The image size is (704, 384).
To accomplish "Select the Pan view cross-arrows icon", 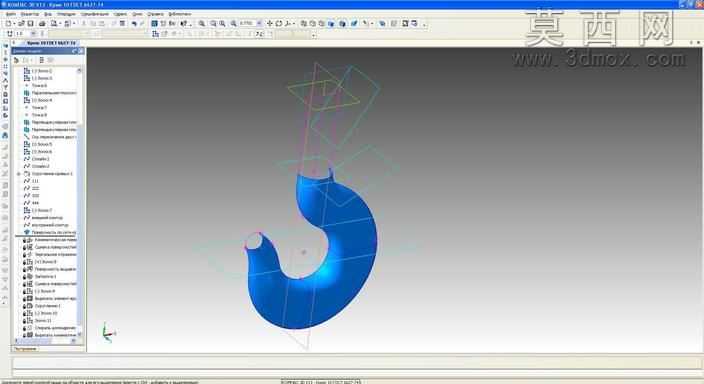I will coord(269,23).
